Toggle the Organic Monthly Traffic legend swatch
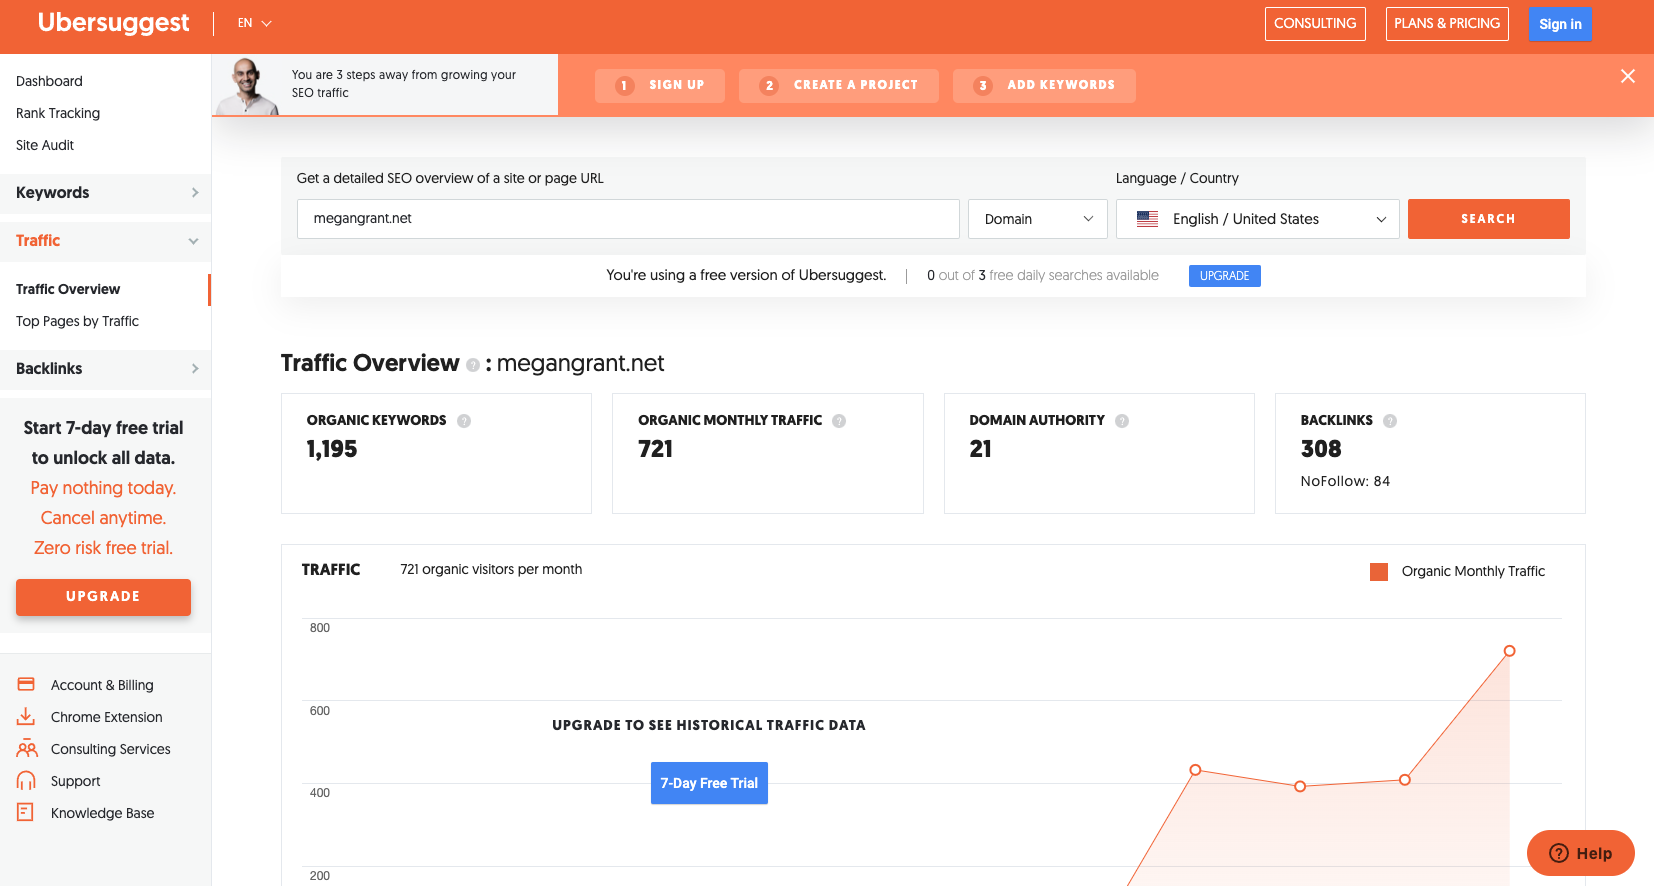The width and height of the screenshot is (1654, 886). (x=1379, y=572)
